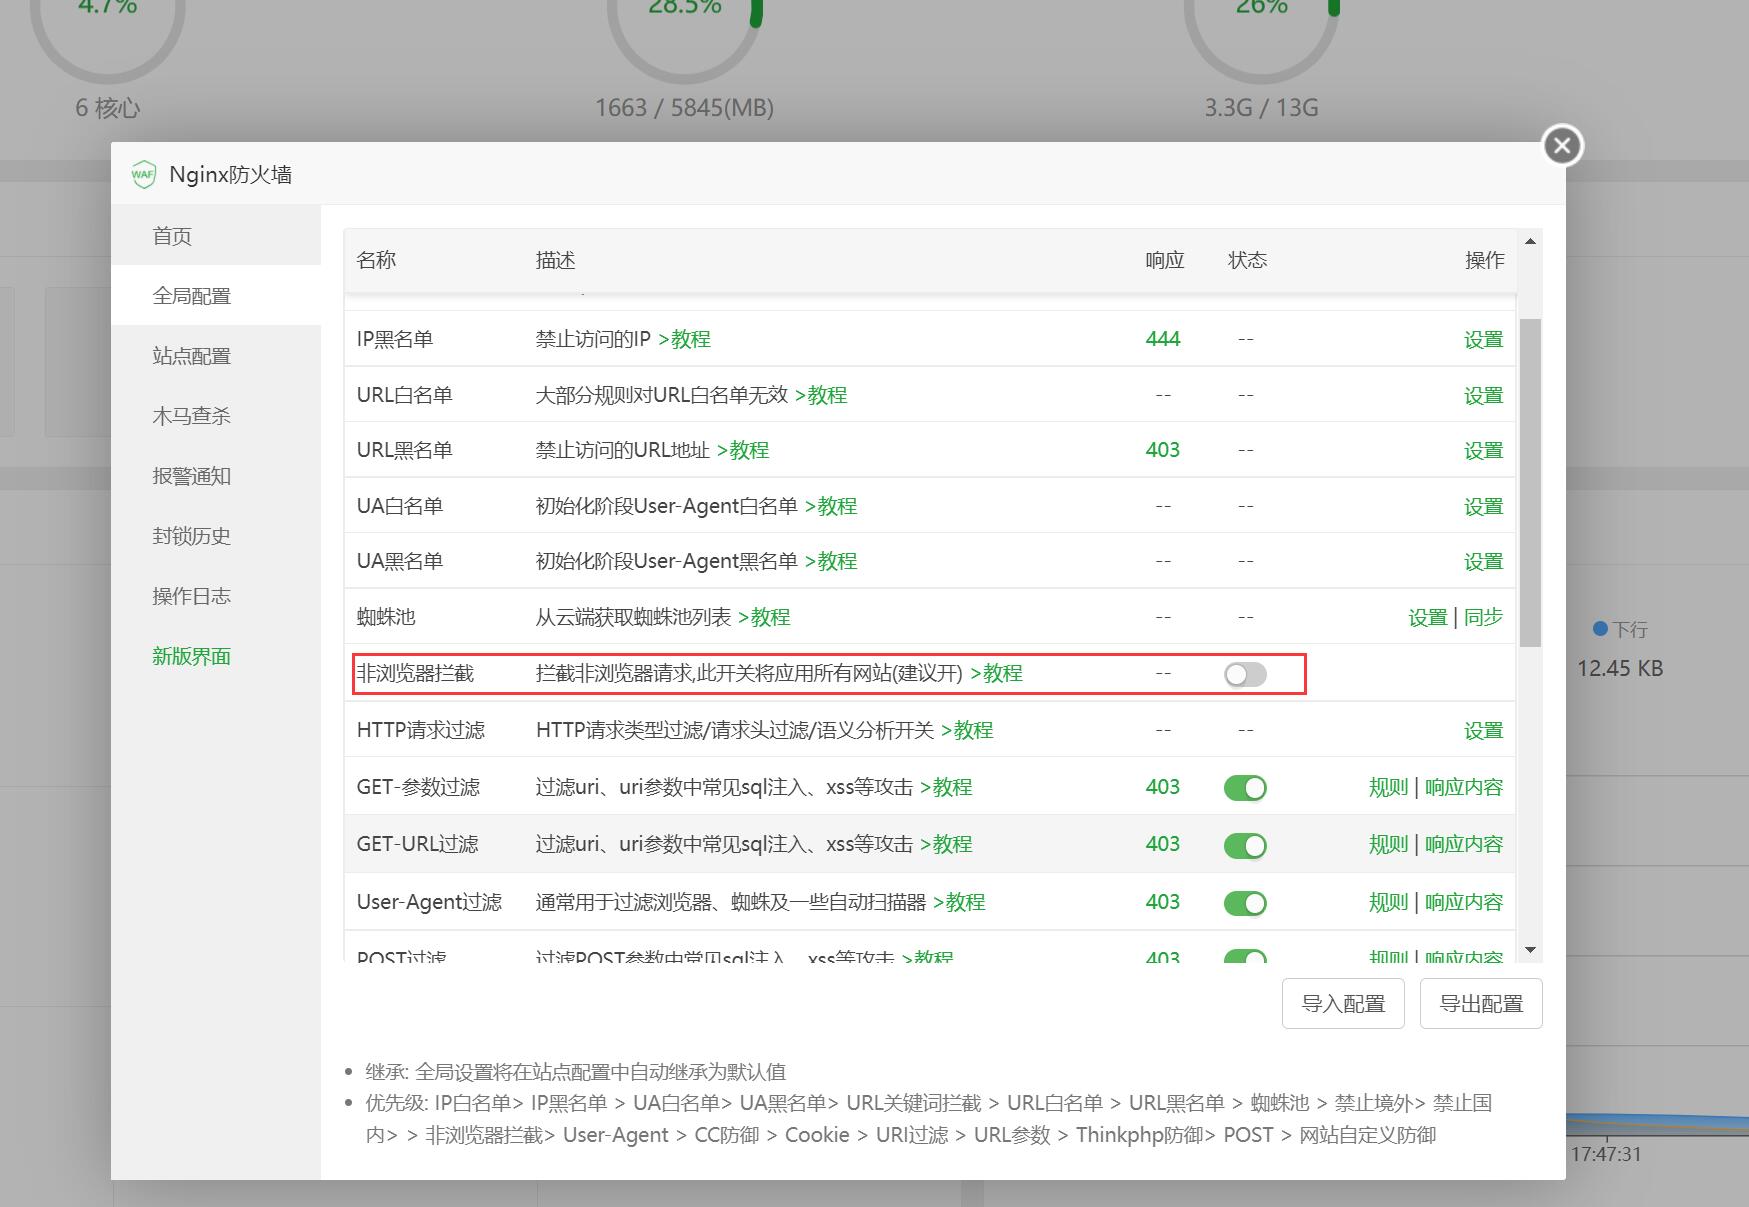The height and width of the screenshot is (1207, 1749).
Task: Click the 导出配置 button
Action: pyautogui.click(x=1481, y=1004)
